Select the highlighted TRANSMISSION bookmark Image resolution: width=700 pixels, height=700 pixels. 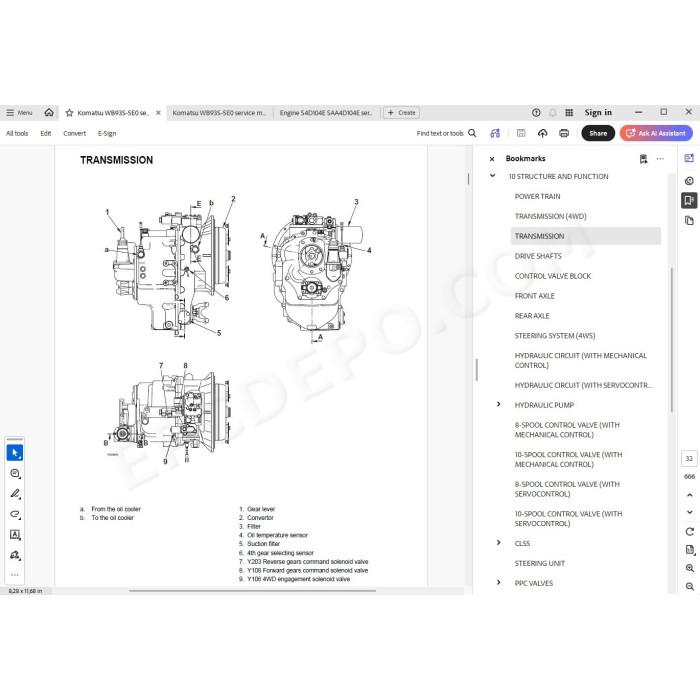tap(585, 236)
